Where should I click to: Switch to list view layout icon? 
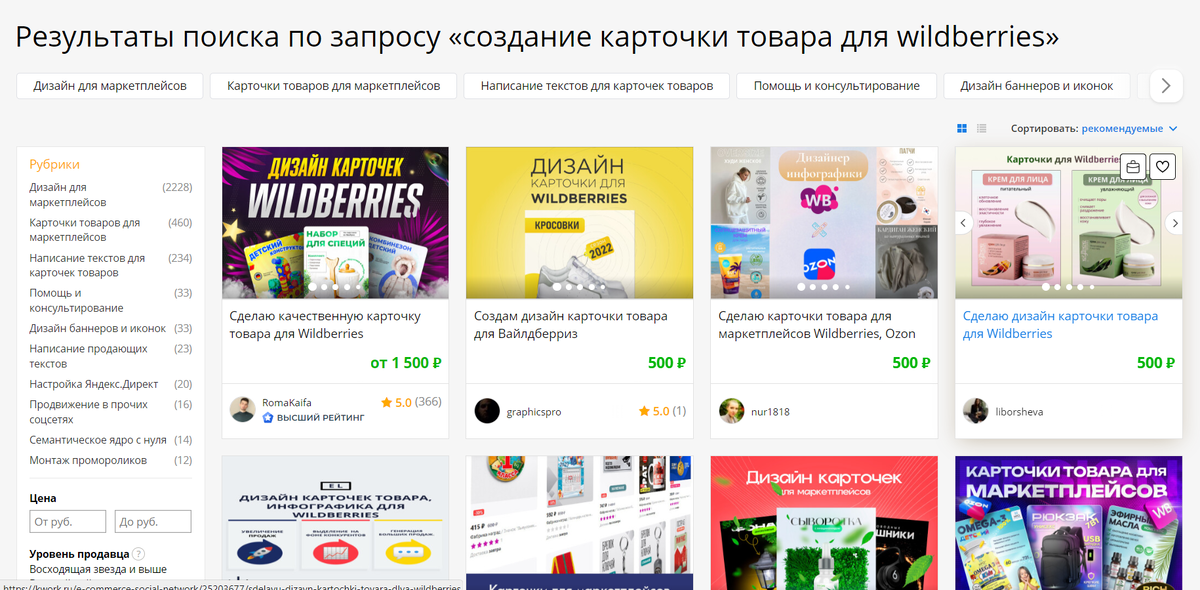pos(982,129)
